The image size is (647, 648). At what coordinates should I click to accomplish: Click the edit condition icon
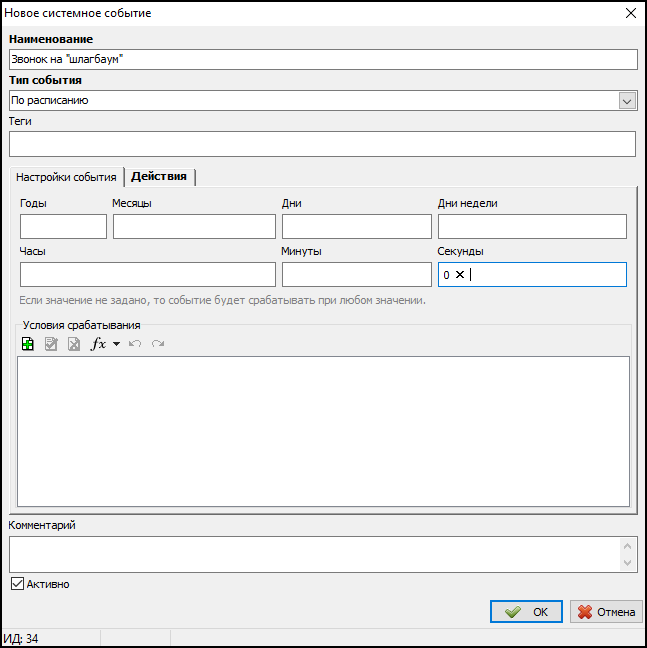point(51,344)
